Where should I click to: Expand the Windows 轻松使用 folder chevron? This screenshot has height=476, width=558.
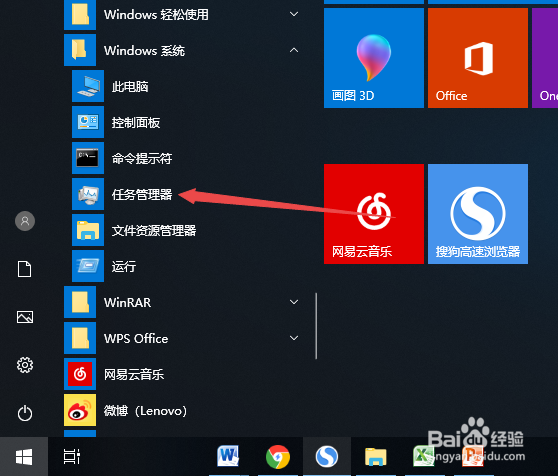294,14
